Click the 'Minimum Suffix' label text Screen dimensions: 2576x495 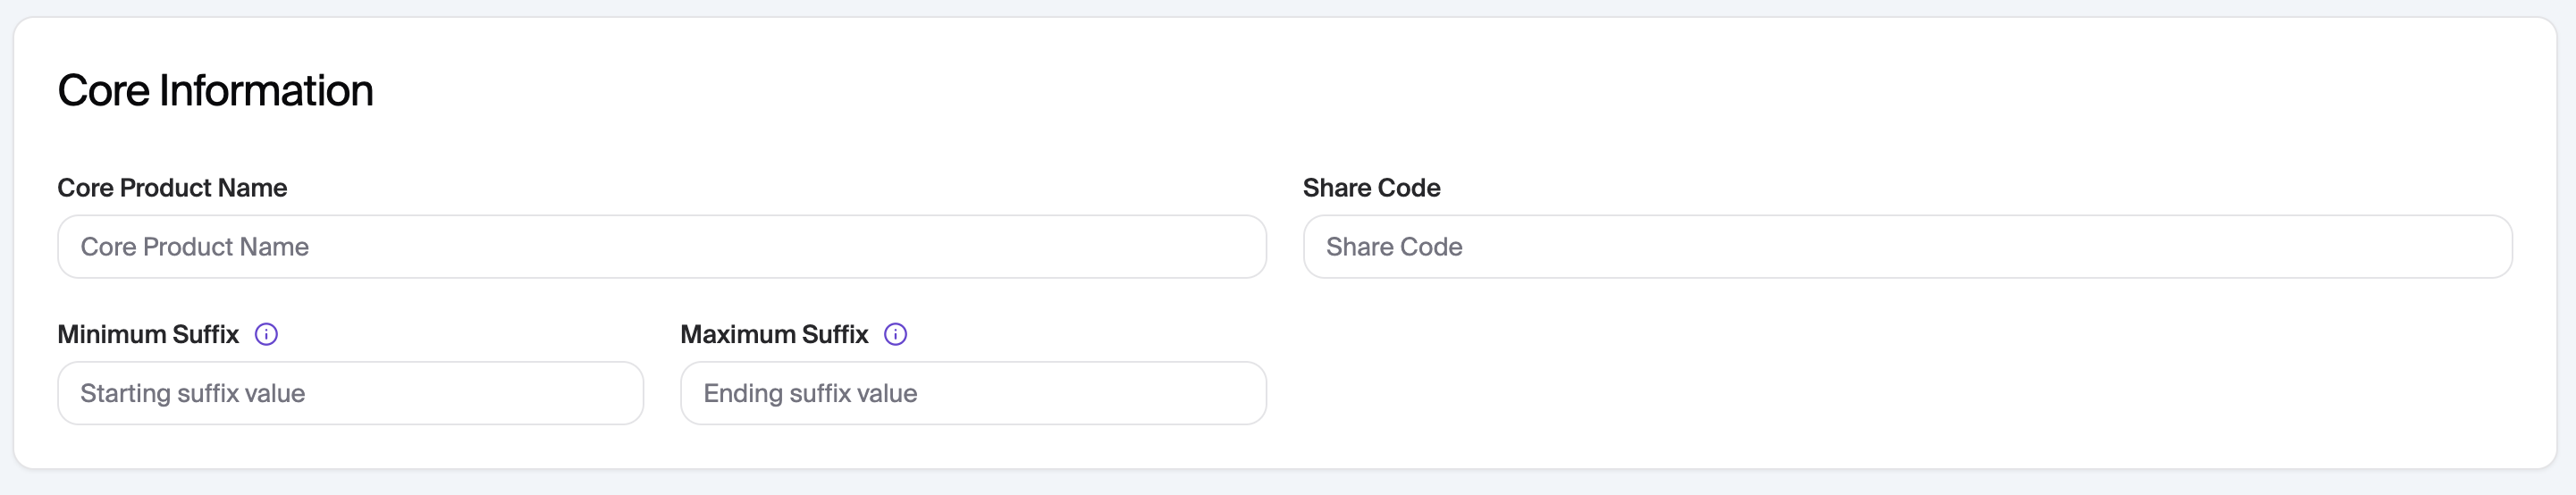(x=148, y=334)
